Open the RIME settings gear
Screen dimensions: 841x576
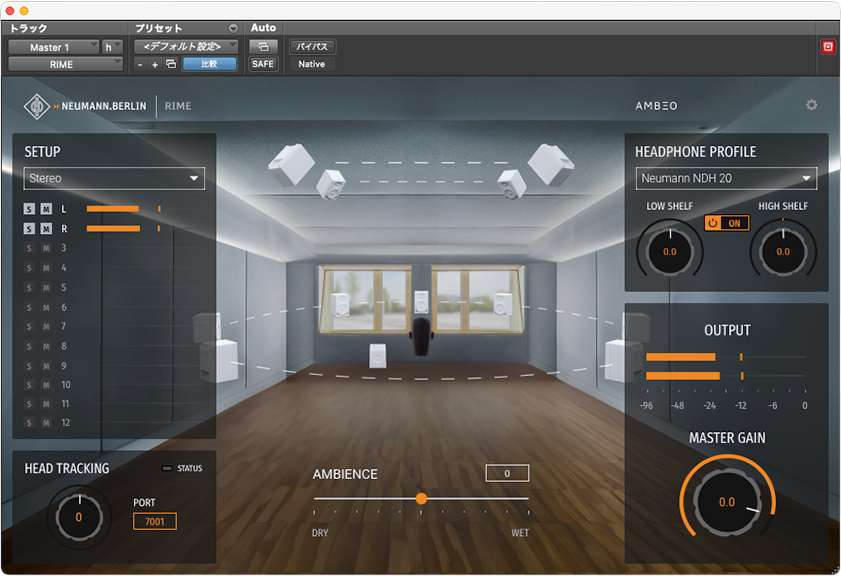811,105
